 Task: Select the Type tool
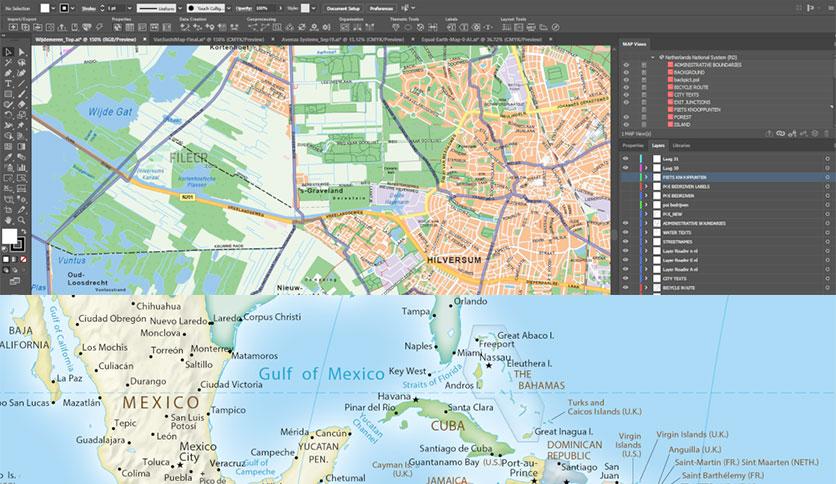8,84
